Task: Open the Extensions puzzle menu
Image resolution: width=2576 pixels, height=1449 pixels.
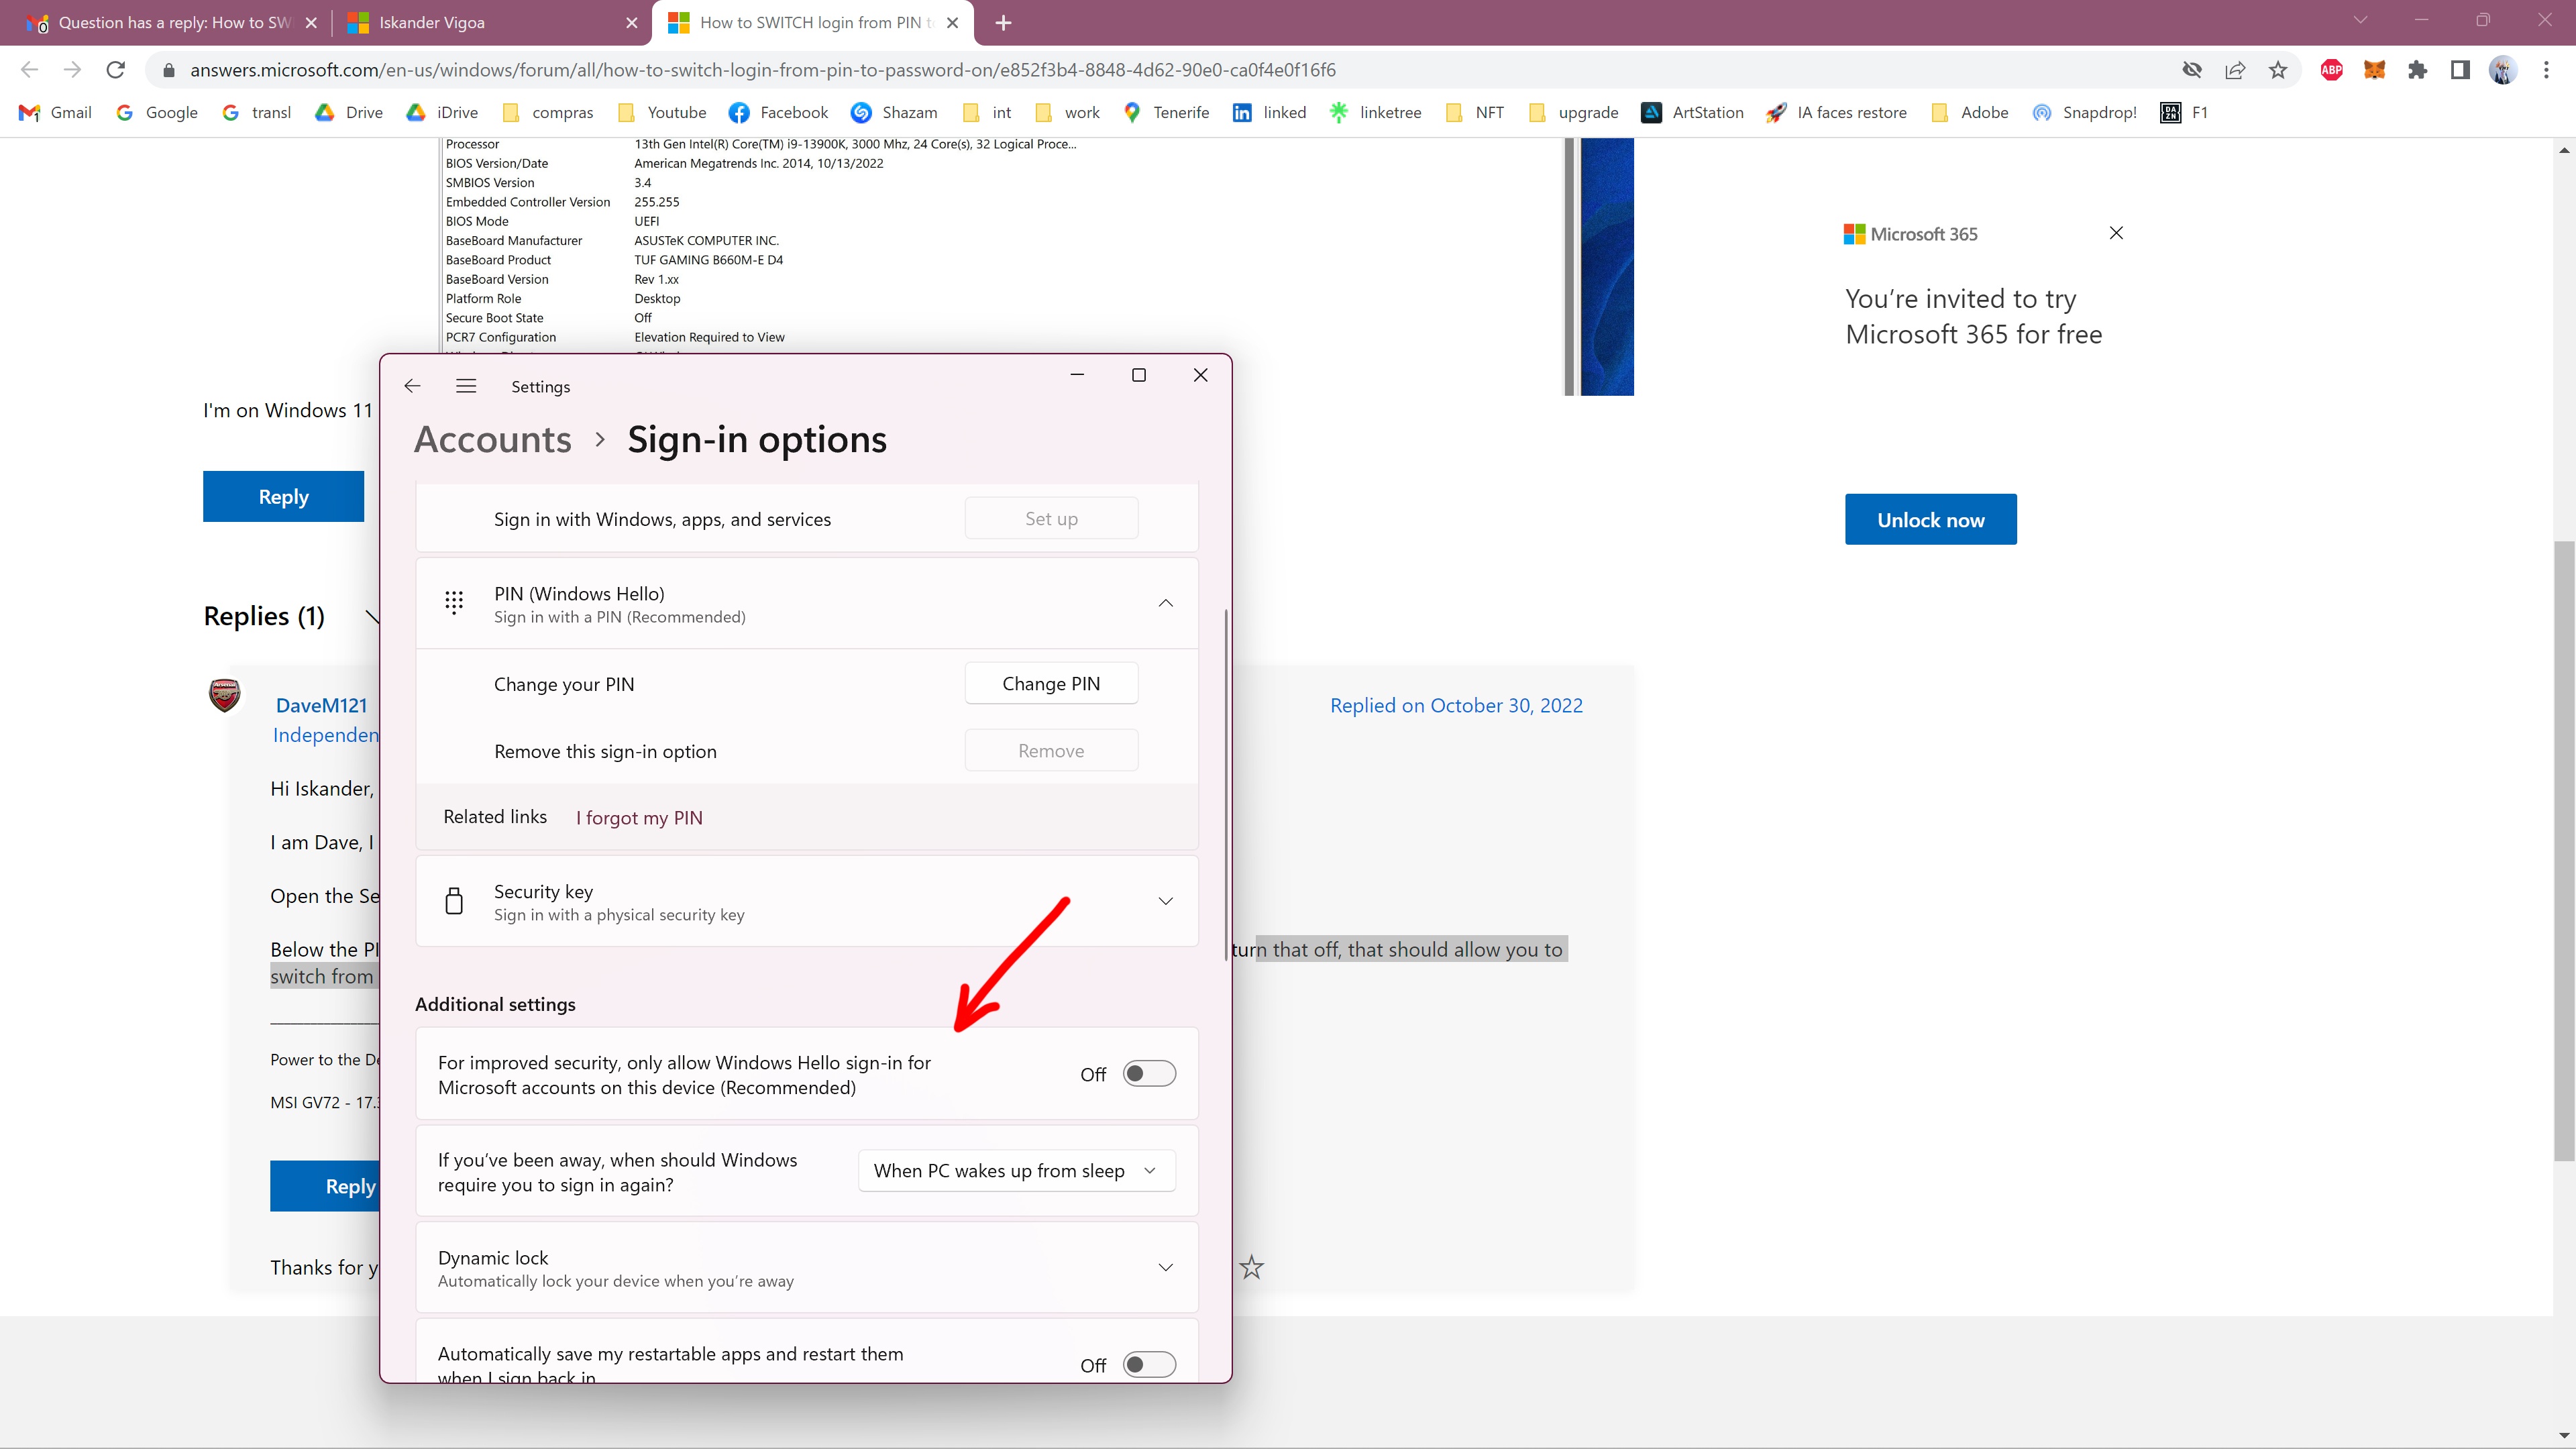Action: click(x=2417, y=70)
